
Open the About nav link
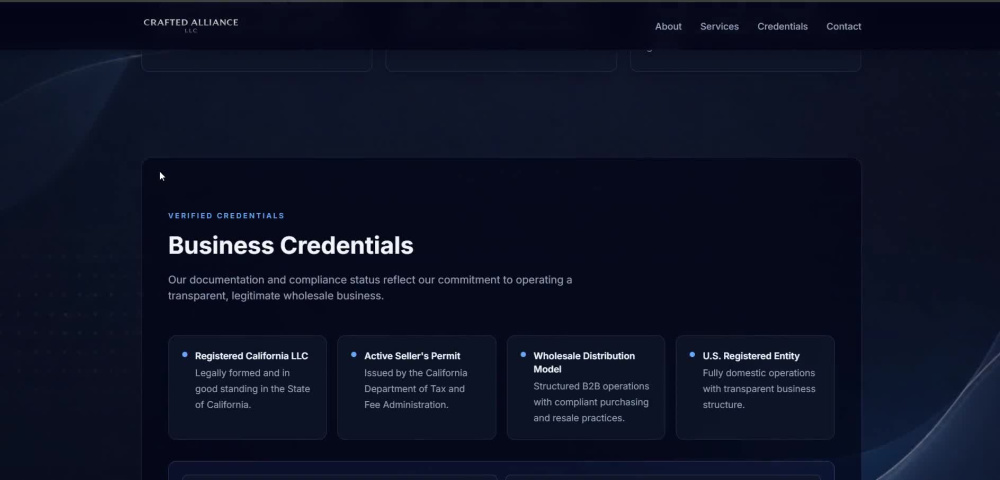pyautogui.click(x=668, y=26)
